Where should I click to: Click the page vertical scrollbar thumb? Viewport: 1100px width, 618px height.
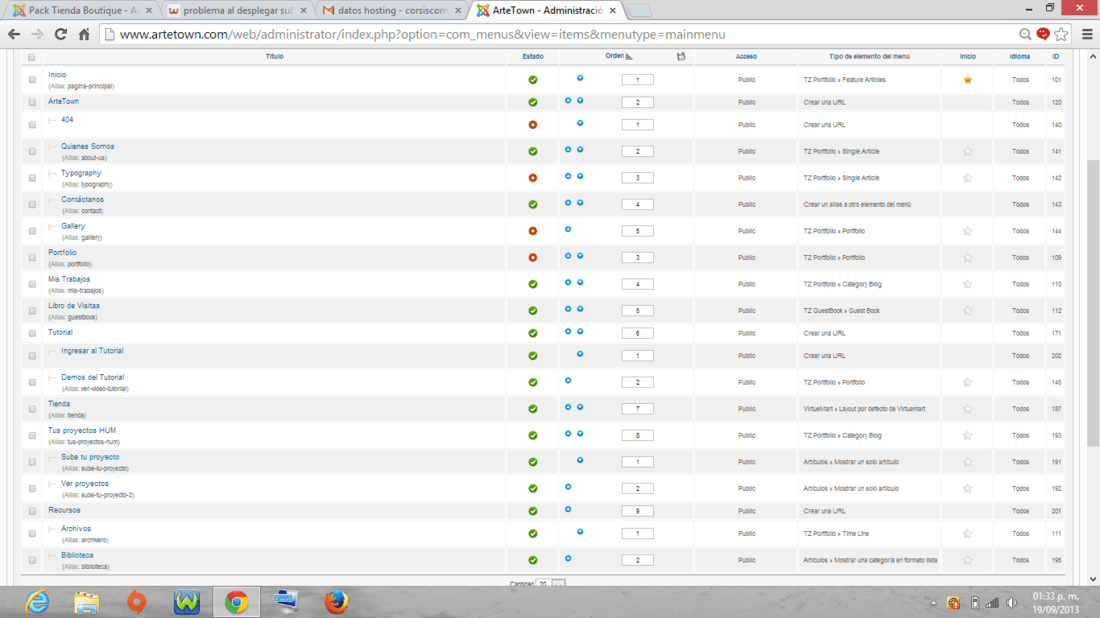click(1092, 303)
